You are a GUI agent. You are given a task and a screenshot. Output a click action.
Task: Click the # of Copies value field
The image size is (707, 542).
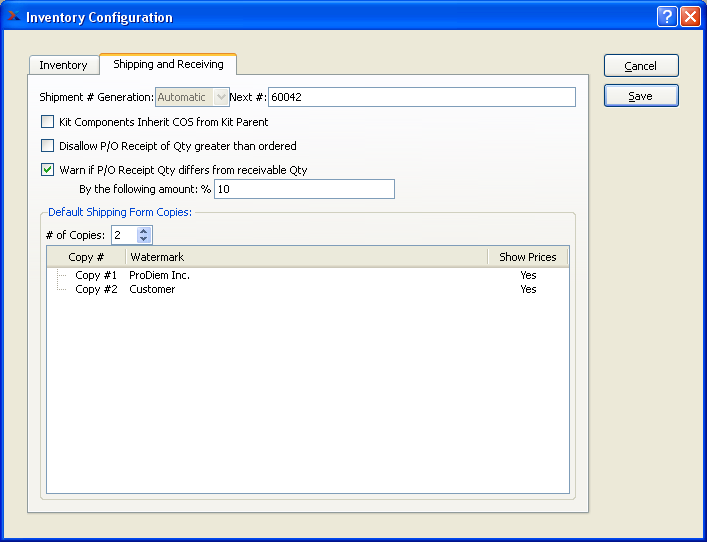(124, 235)
